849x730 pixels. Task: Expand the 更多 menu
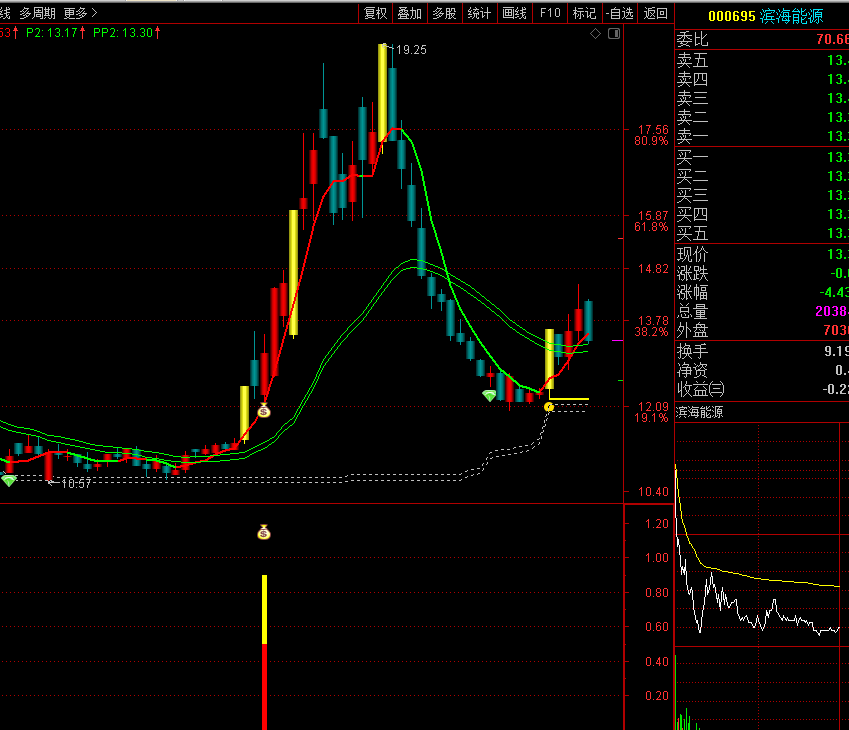click(x=80, y=13)
